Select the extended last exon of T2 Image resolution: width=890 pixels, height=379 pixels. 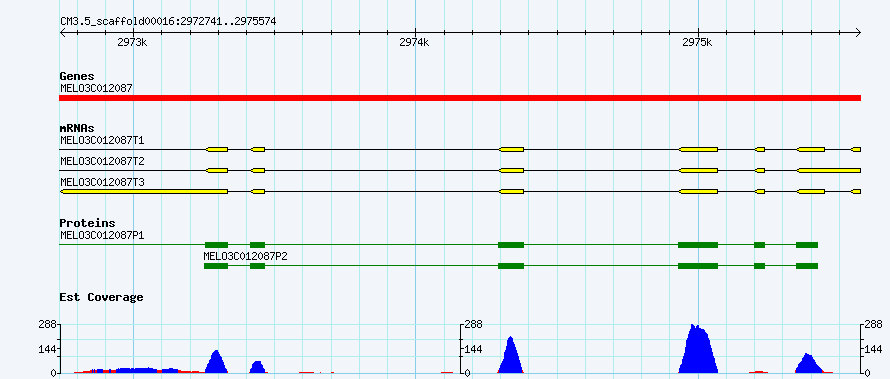829,170
